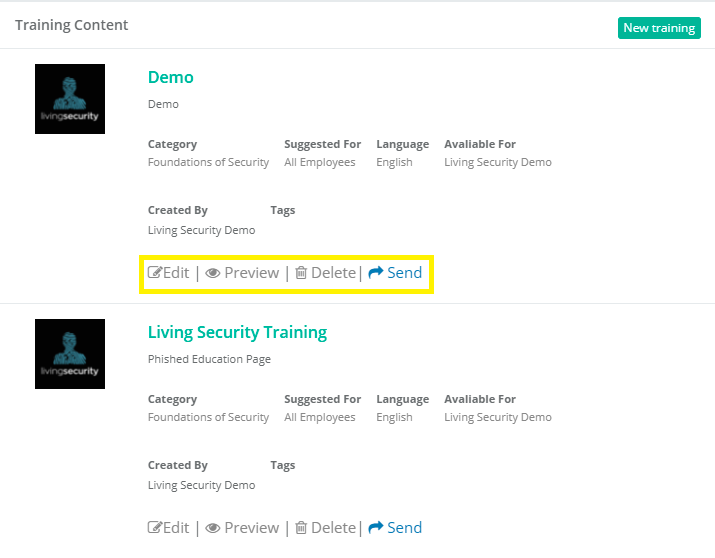Screen dimensions: 715x558
Task: Click Delete label for Living Security Training
Action: pos(333,527)
